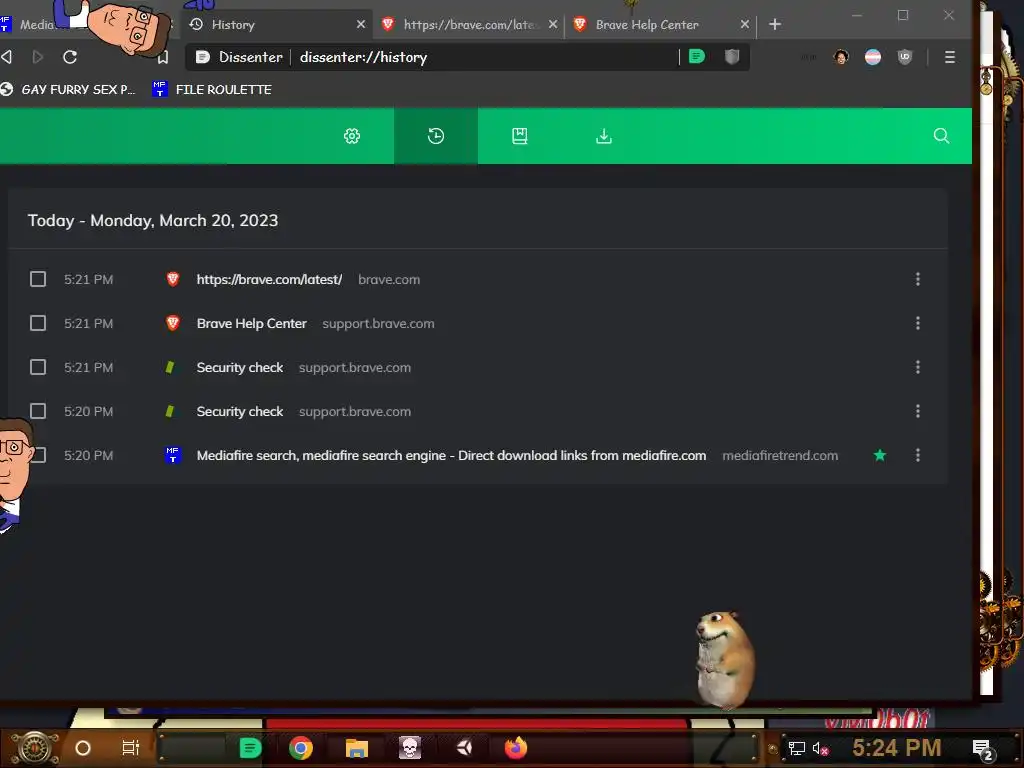This screenshot has width=1024, height=768.
Task: Open the skull app in taskbar
Action: (x=410, y=748)
